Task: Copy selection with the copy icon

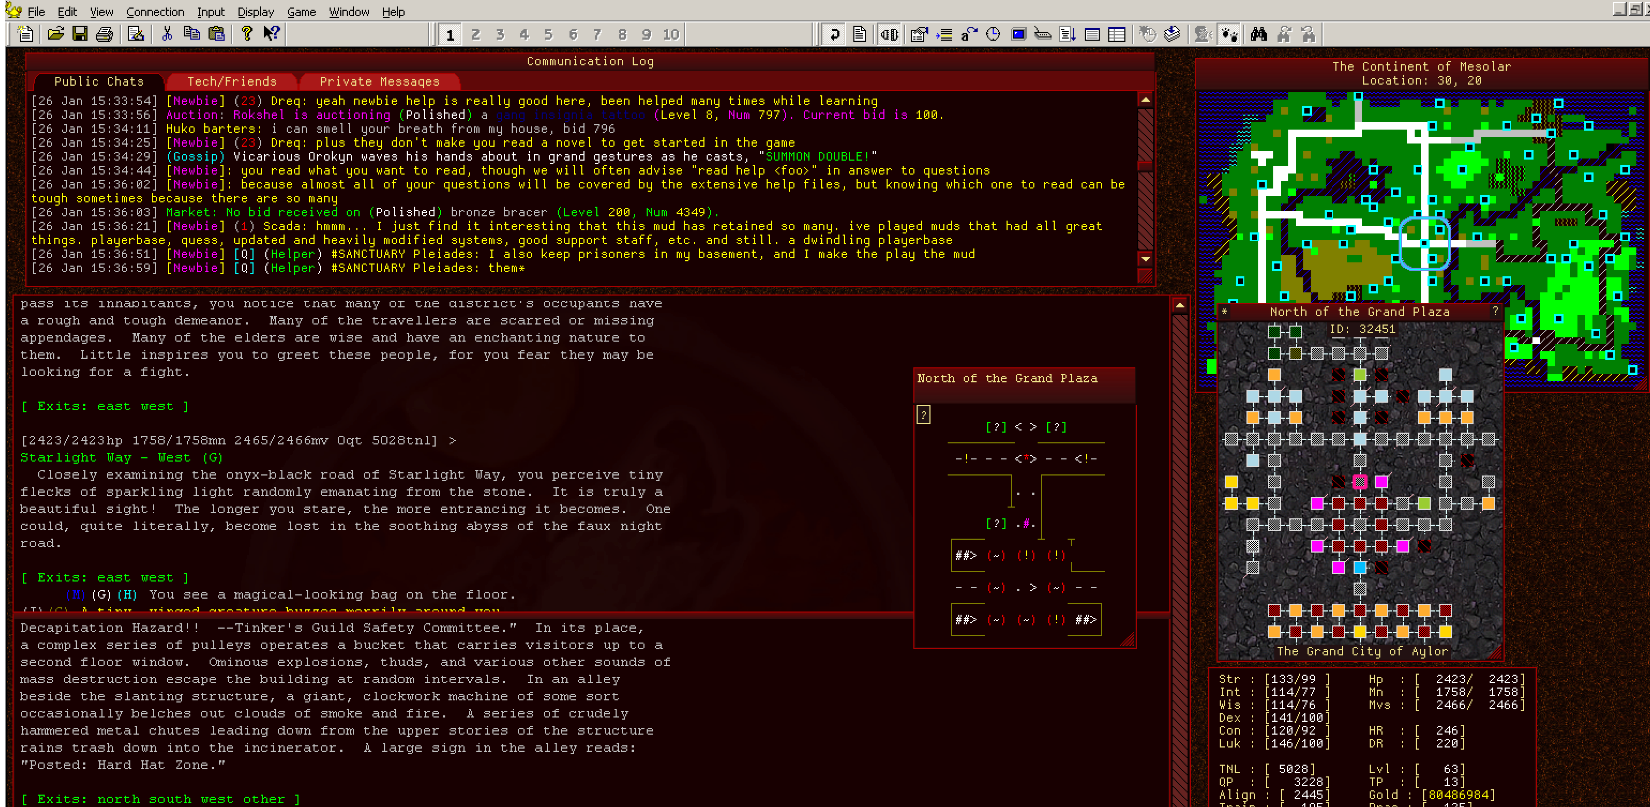Action: tap(192, 34)
